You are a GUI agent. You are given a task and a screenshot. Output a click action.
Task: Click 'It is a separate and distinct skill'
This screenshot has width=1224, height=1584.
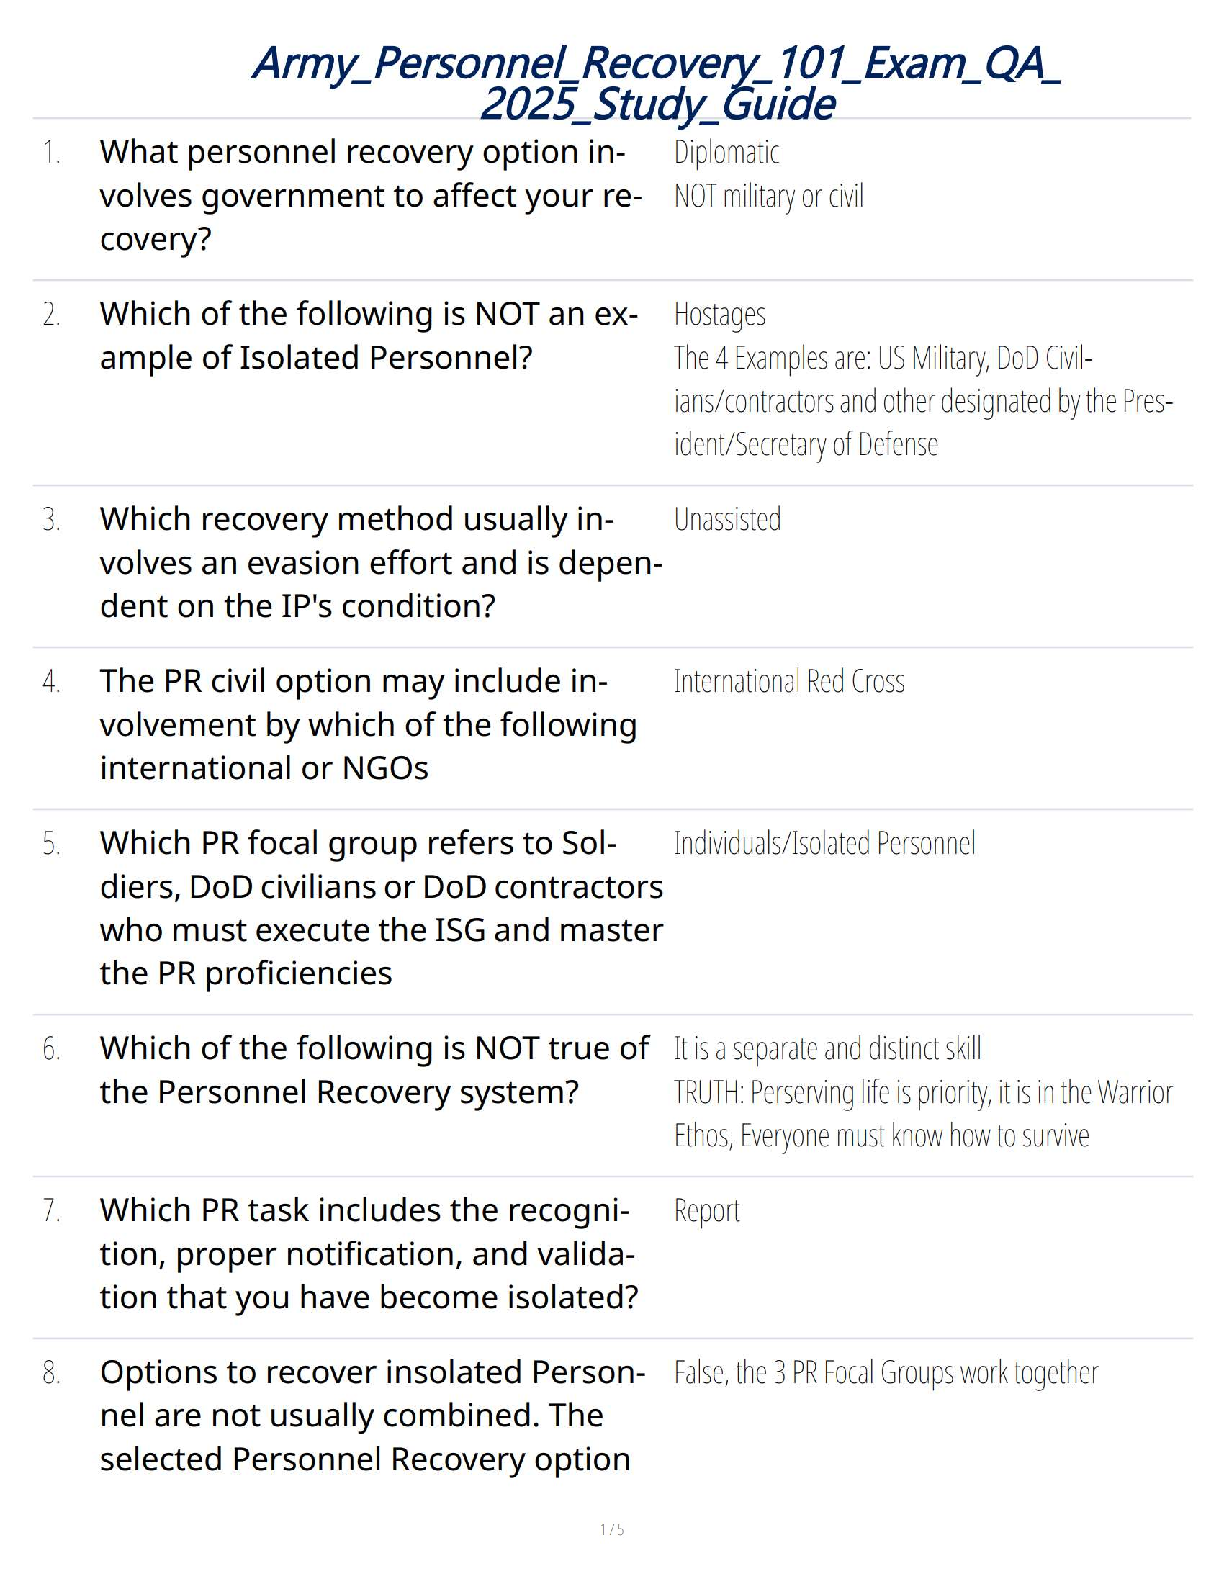(x=827, y=1049)
